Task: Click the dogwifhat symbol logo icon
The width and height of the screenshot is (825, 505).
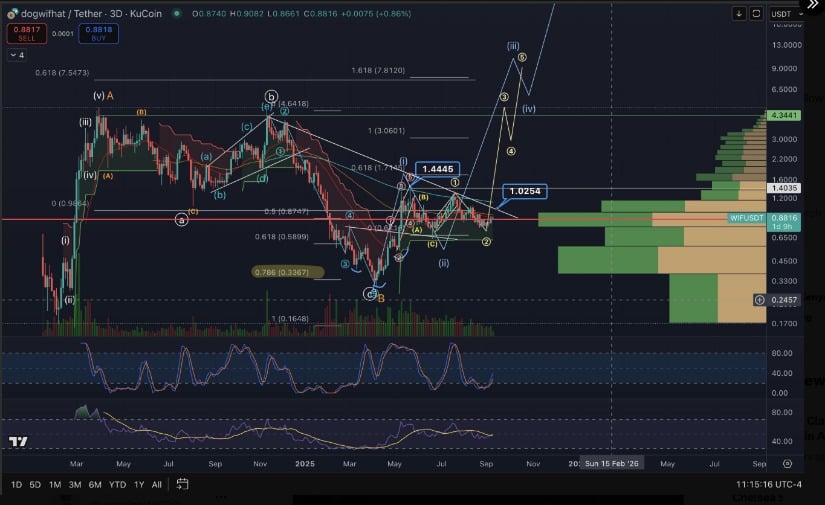Action: pyautogui.click(x=12, y=14)
